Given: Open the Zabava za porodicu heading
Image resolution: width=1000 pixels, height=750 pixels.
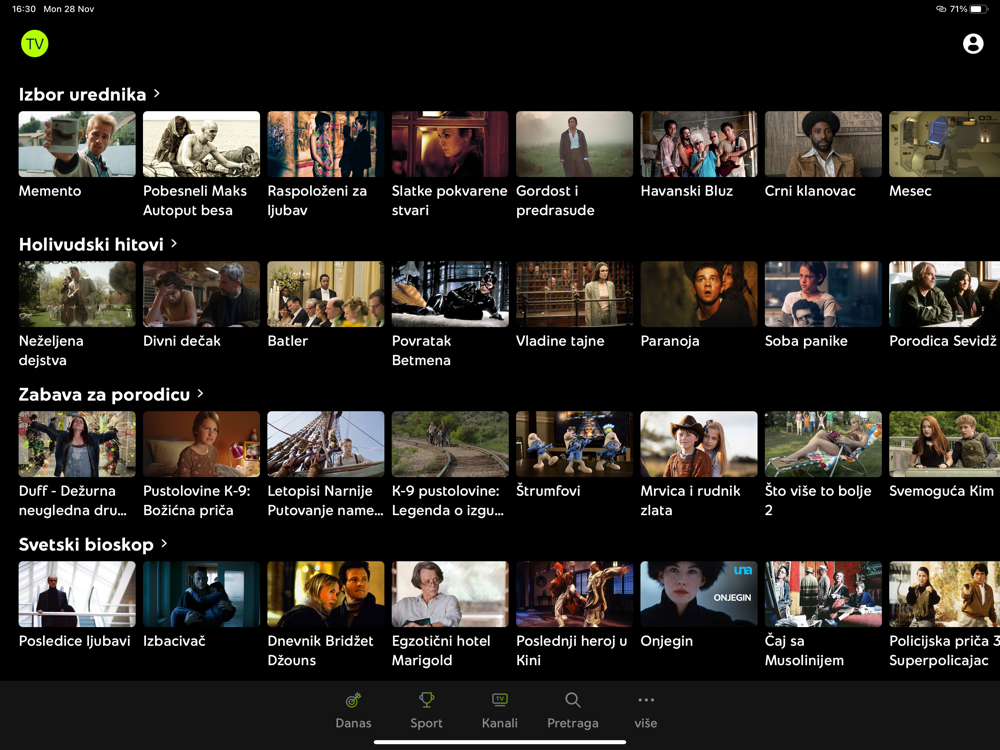Looking at the screenshot, I should pos(104,394).
